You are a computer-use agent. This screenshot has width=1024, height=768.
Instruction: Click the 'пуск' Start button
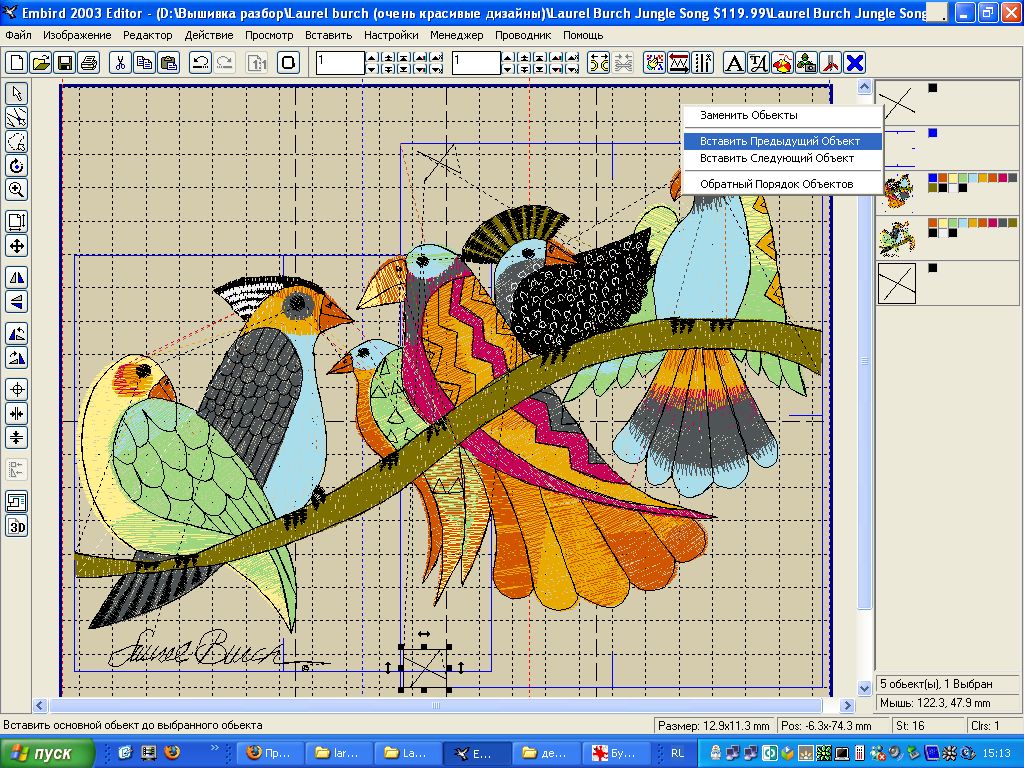tap(47, 753)
